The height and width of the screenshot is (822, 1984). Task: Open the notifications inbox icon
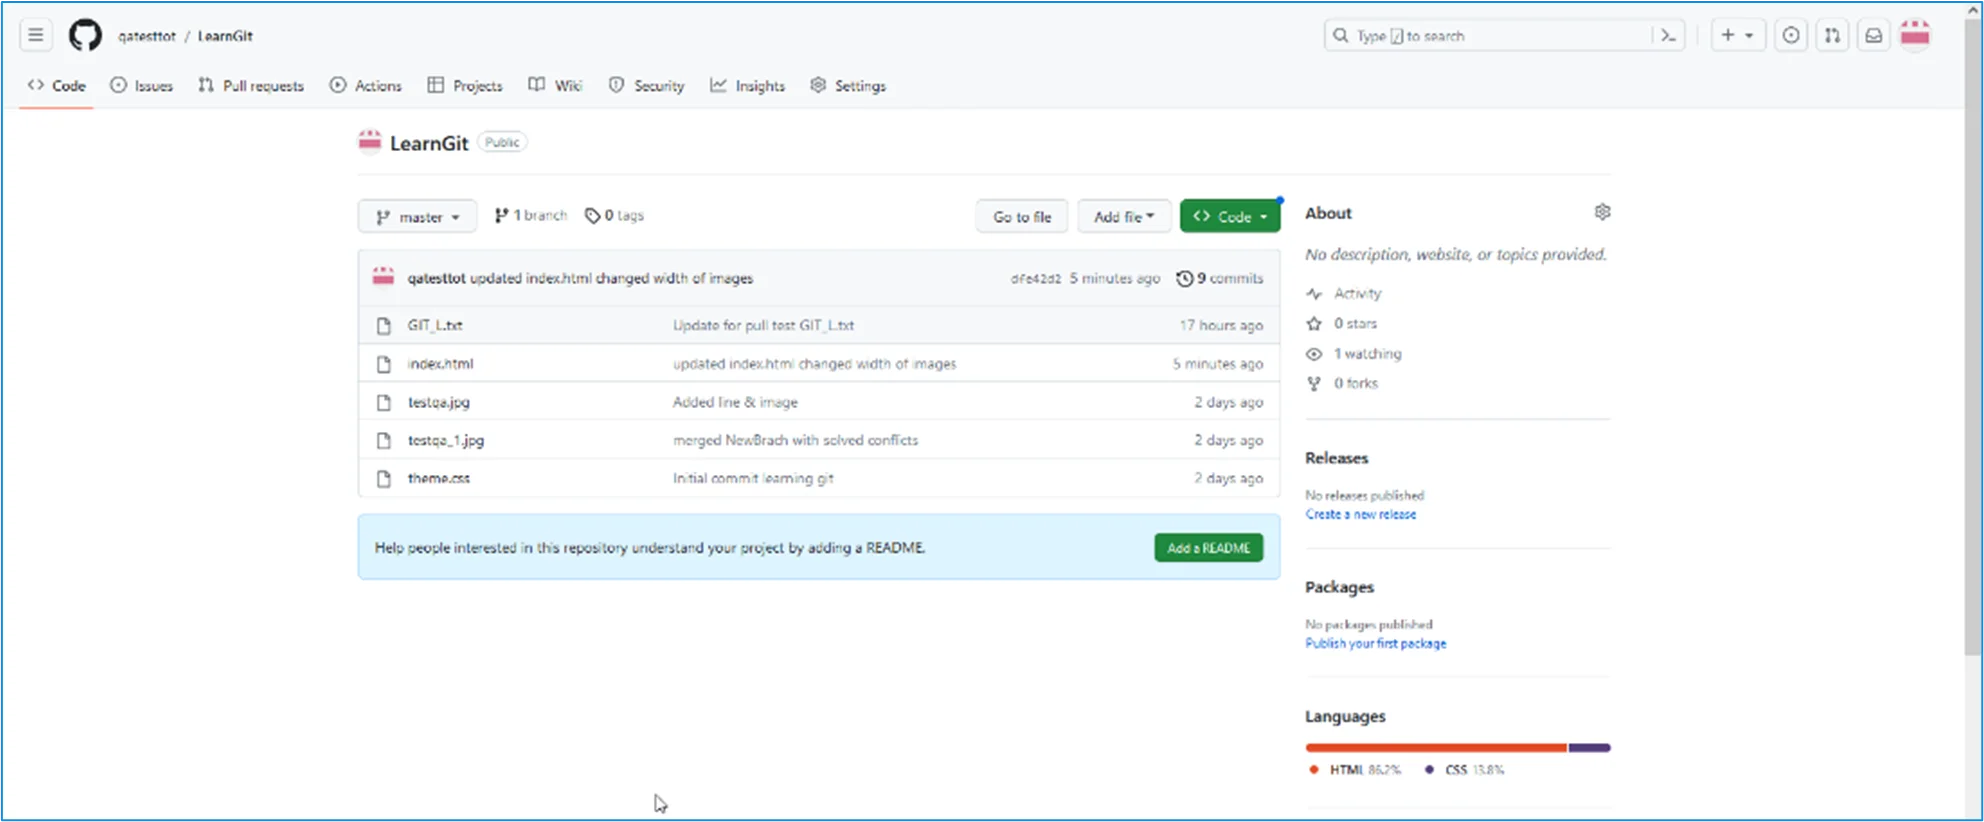1874,36
